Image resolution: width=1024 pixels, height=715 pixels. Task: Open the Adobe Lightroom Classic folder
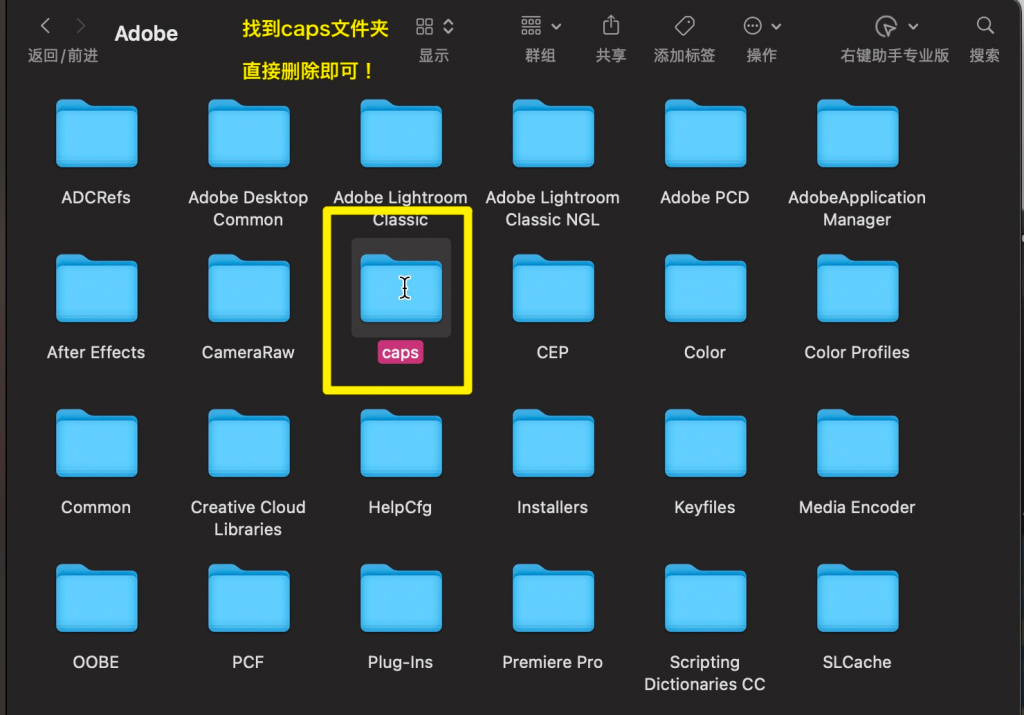pyautogui.click(x=400, y=133)
